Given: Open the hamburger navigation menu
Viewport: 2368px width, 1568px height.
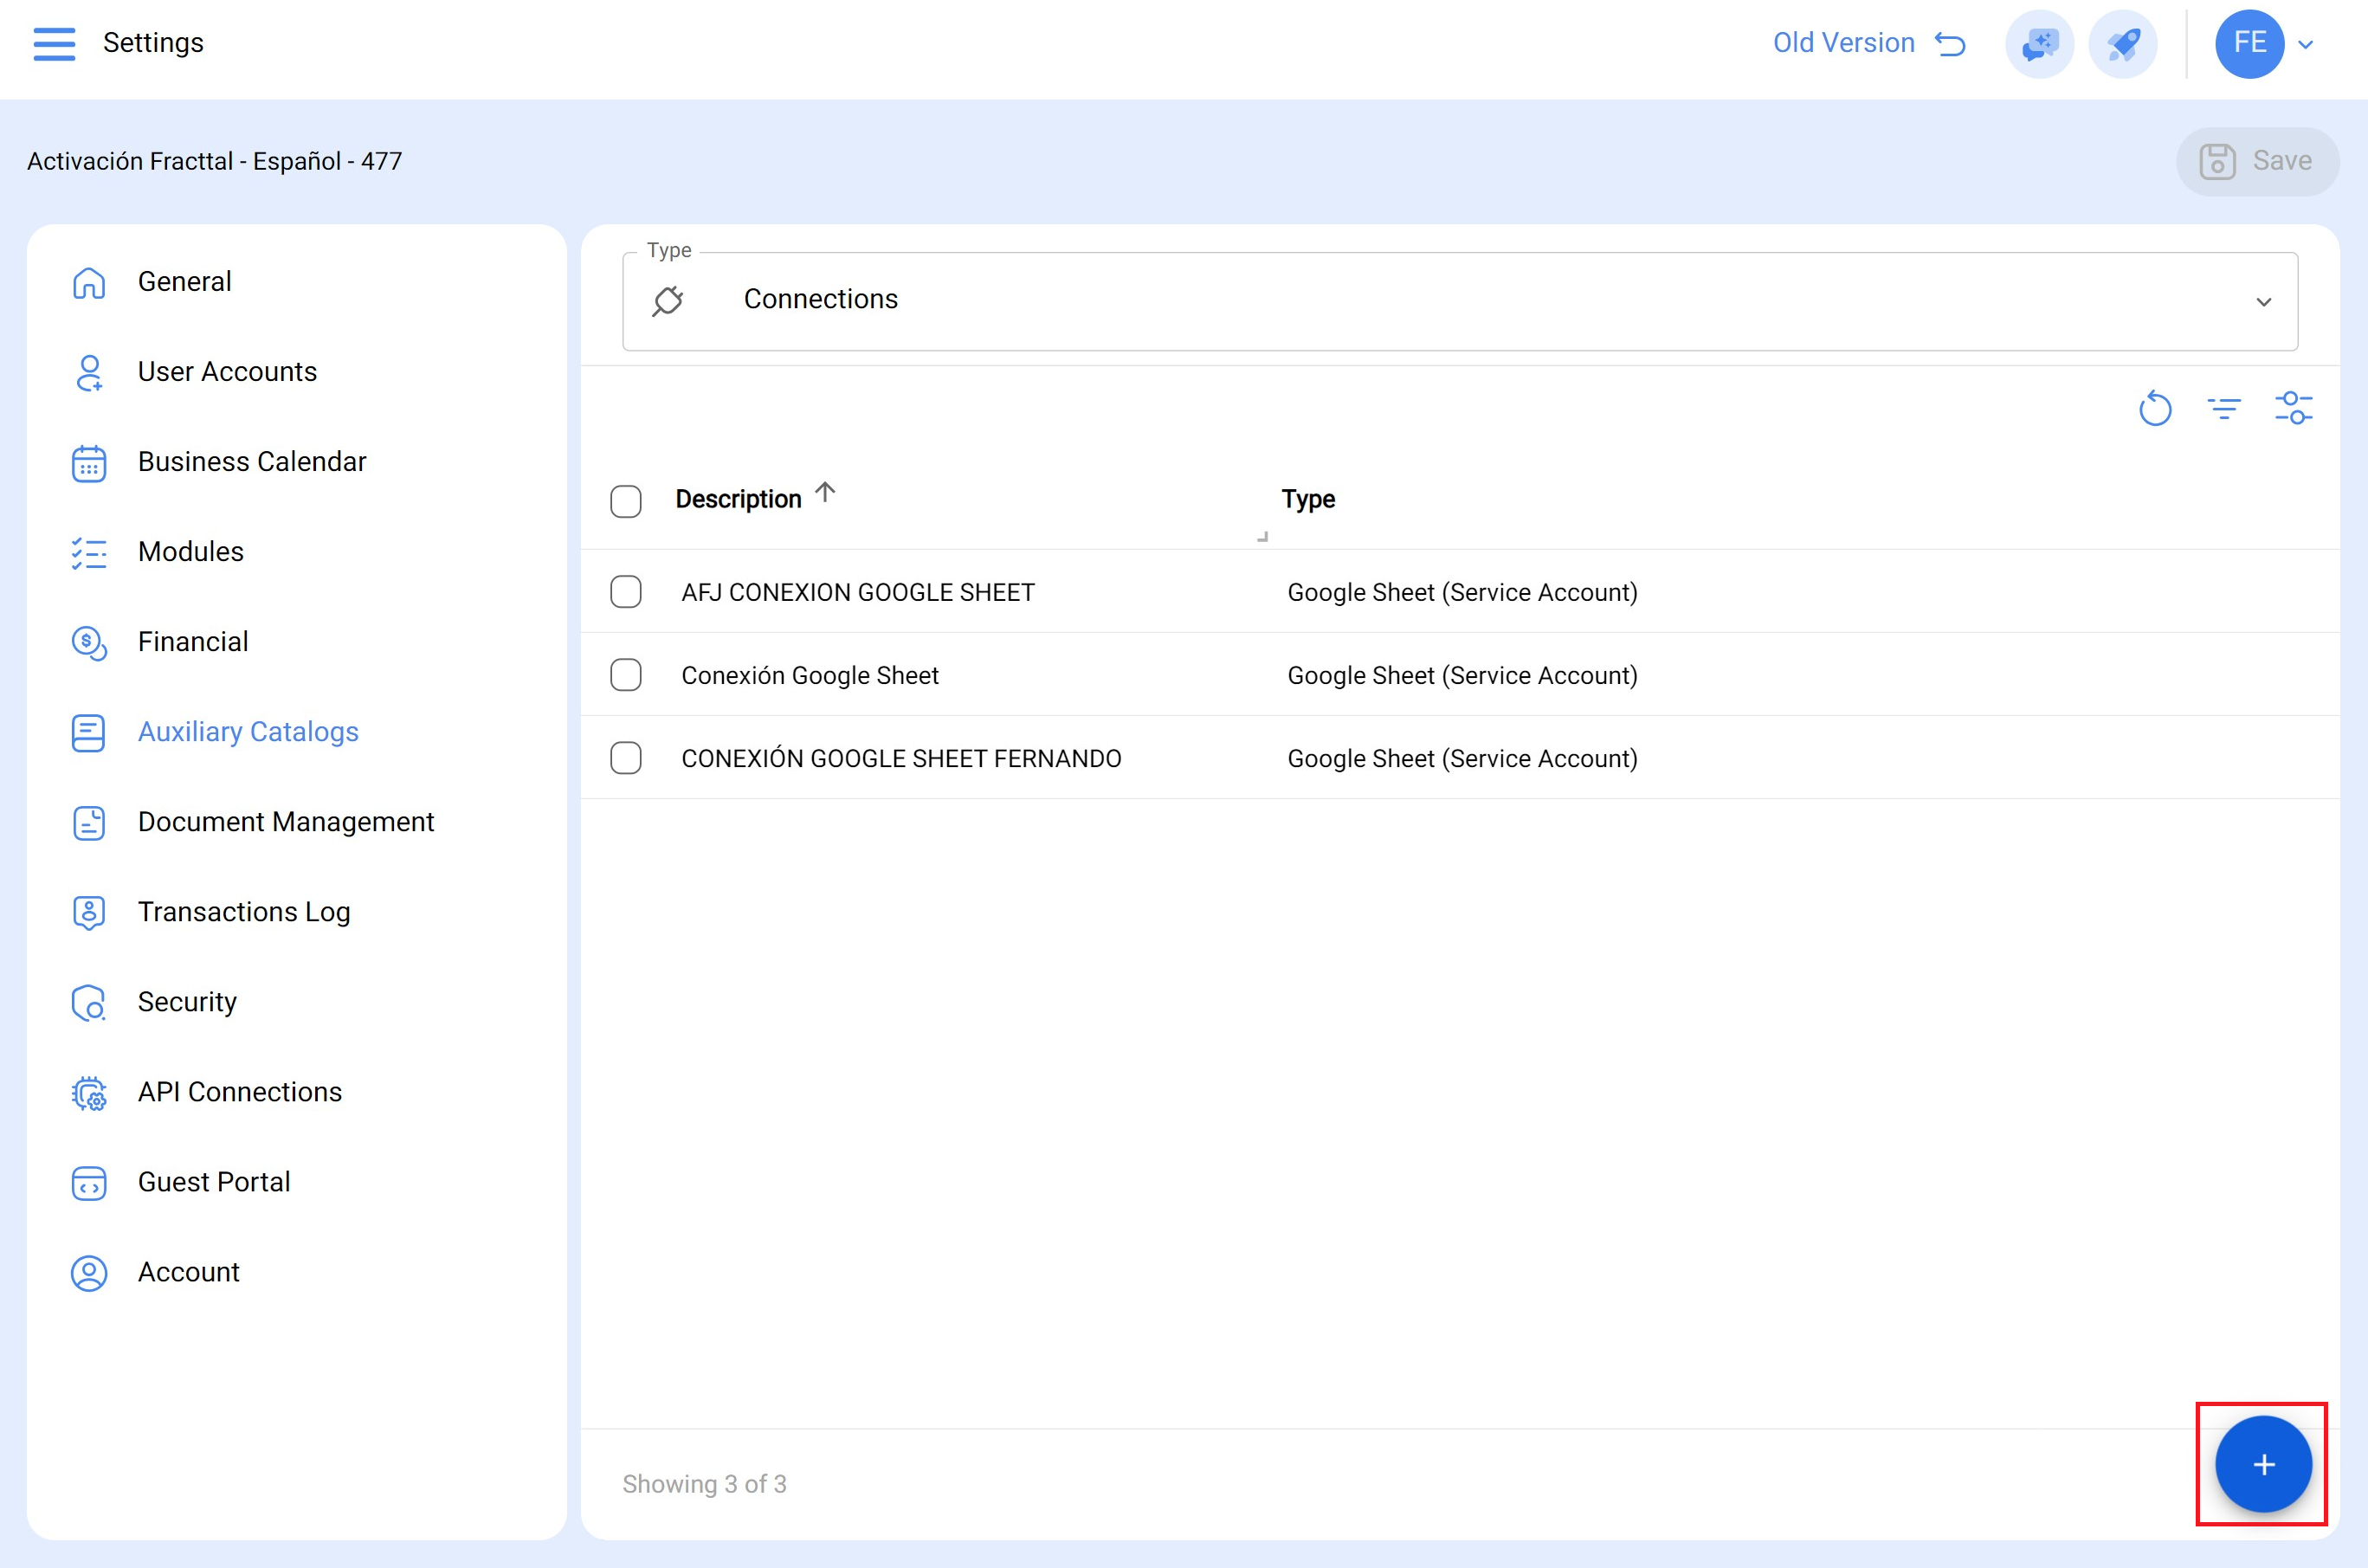Looking at the screenshot, I should pyautogui.click(x=54, y=43).
